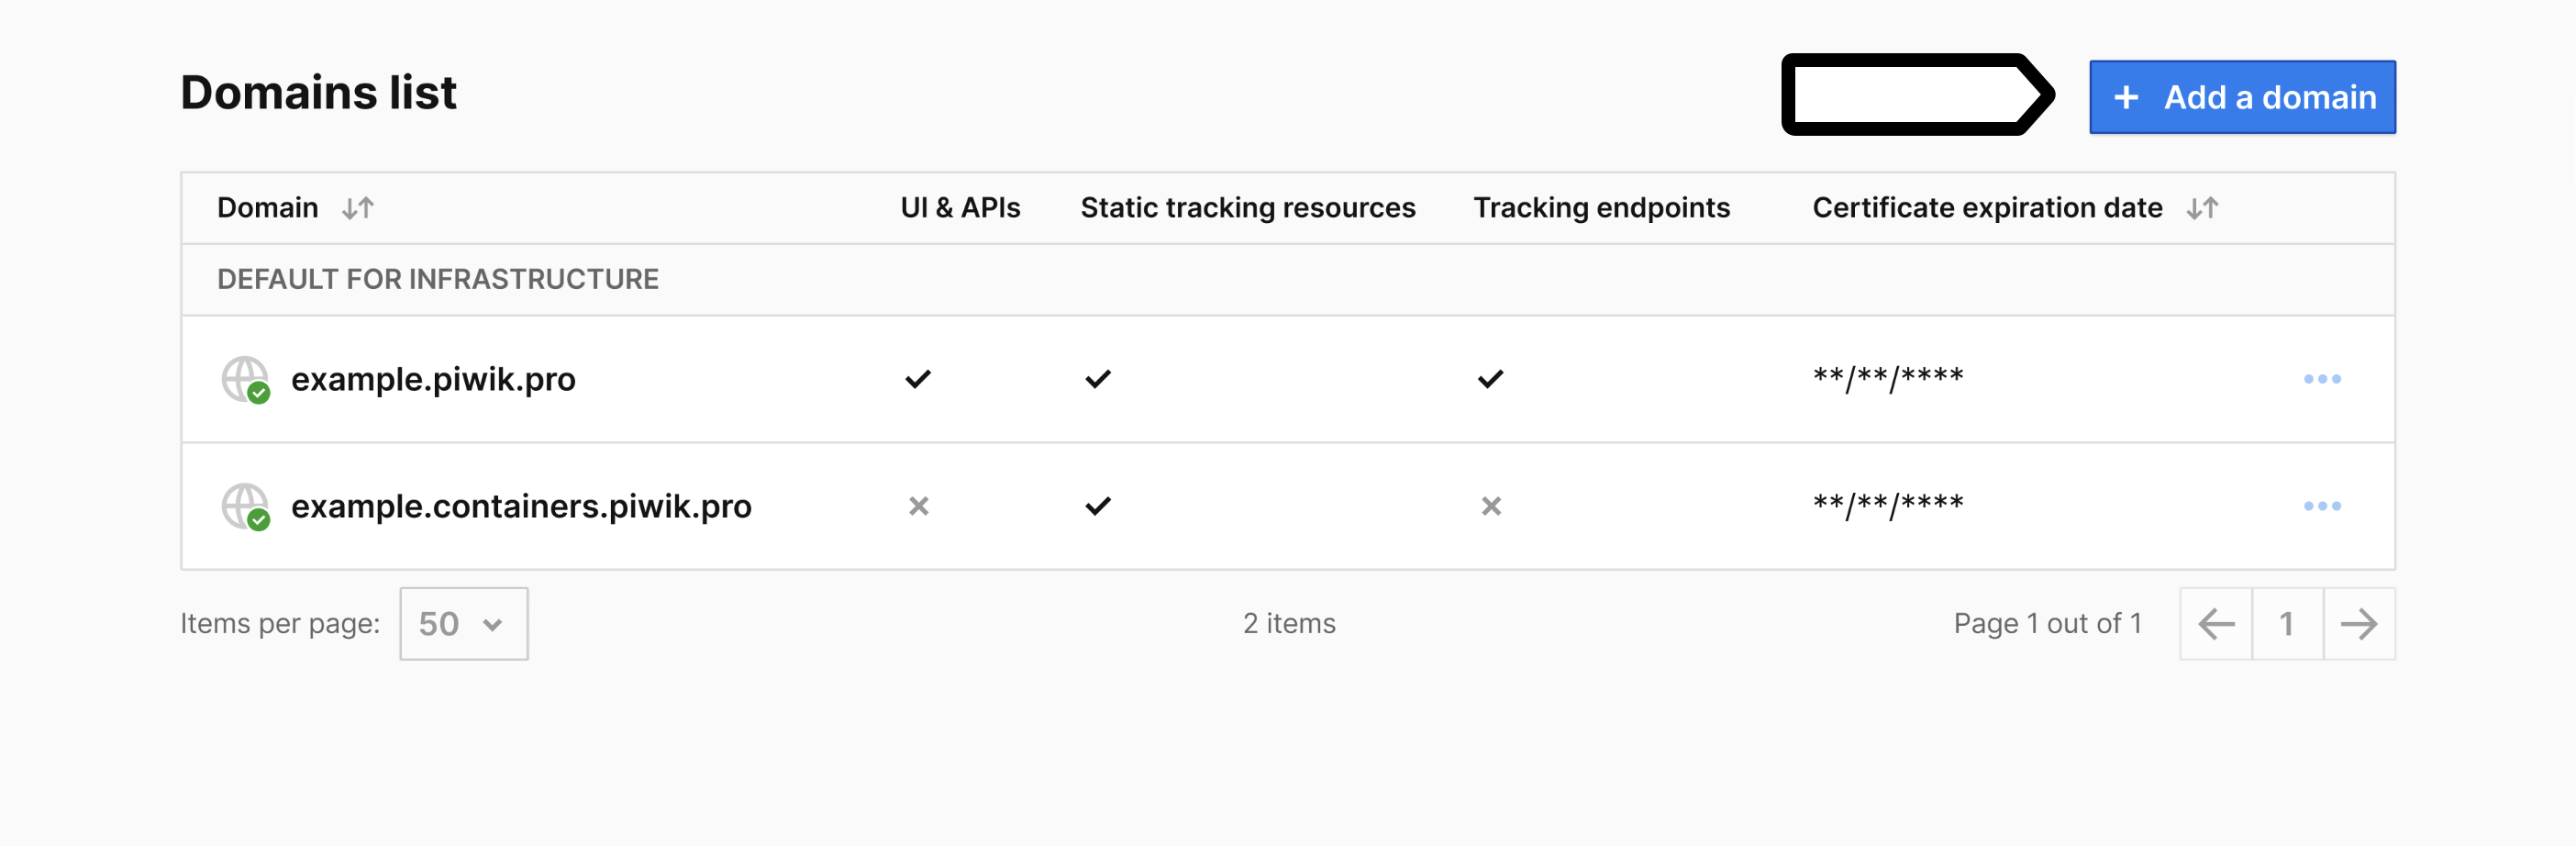Viewport: 2576px width, 846px height.
Task: Open the example.containers.piwik.pro domain entry
Action: [x=521, y=507]
